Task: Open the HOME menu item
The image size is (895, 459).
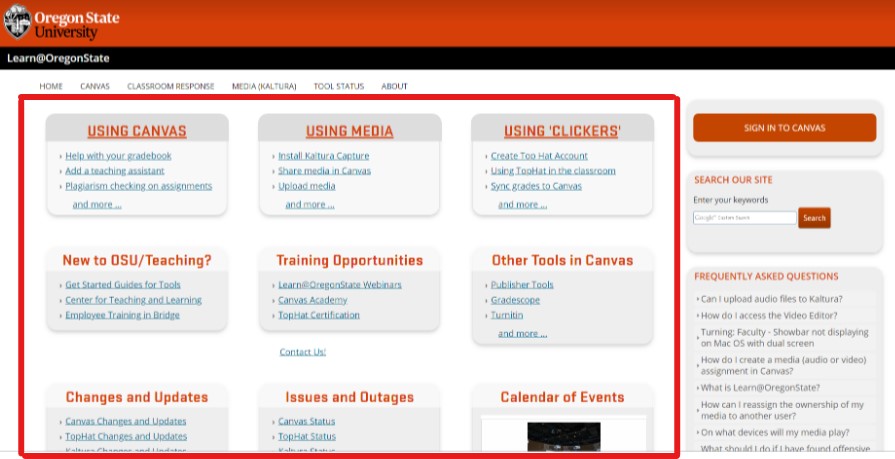Action: point(51,86)
